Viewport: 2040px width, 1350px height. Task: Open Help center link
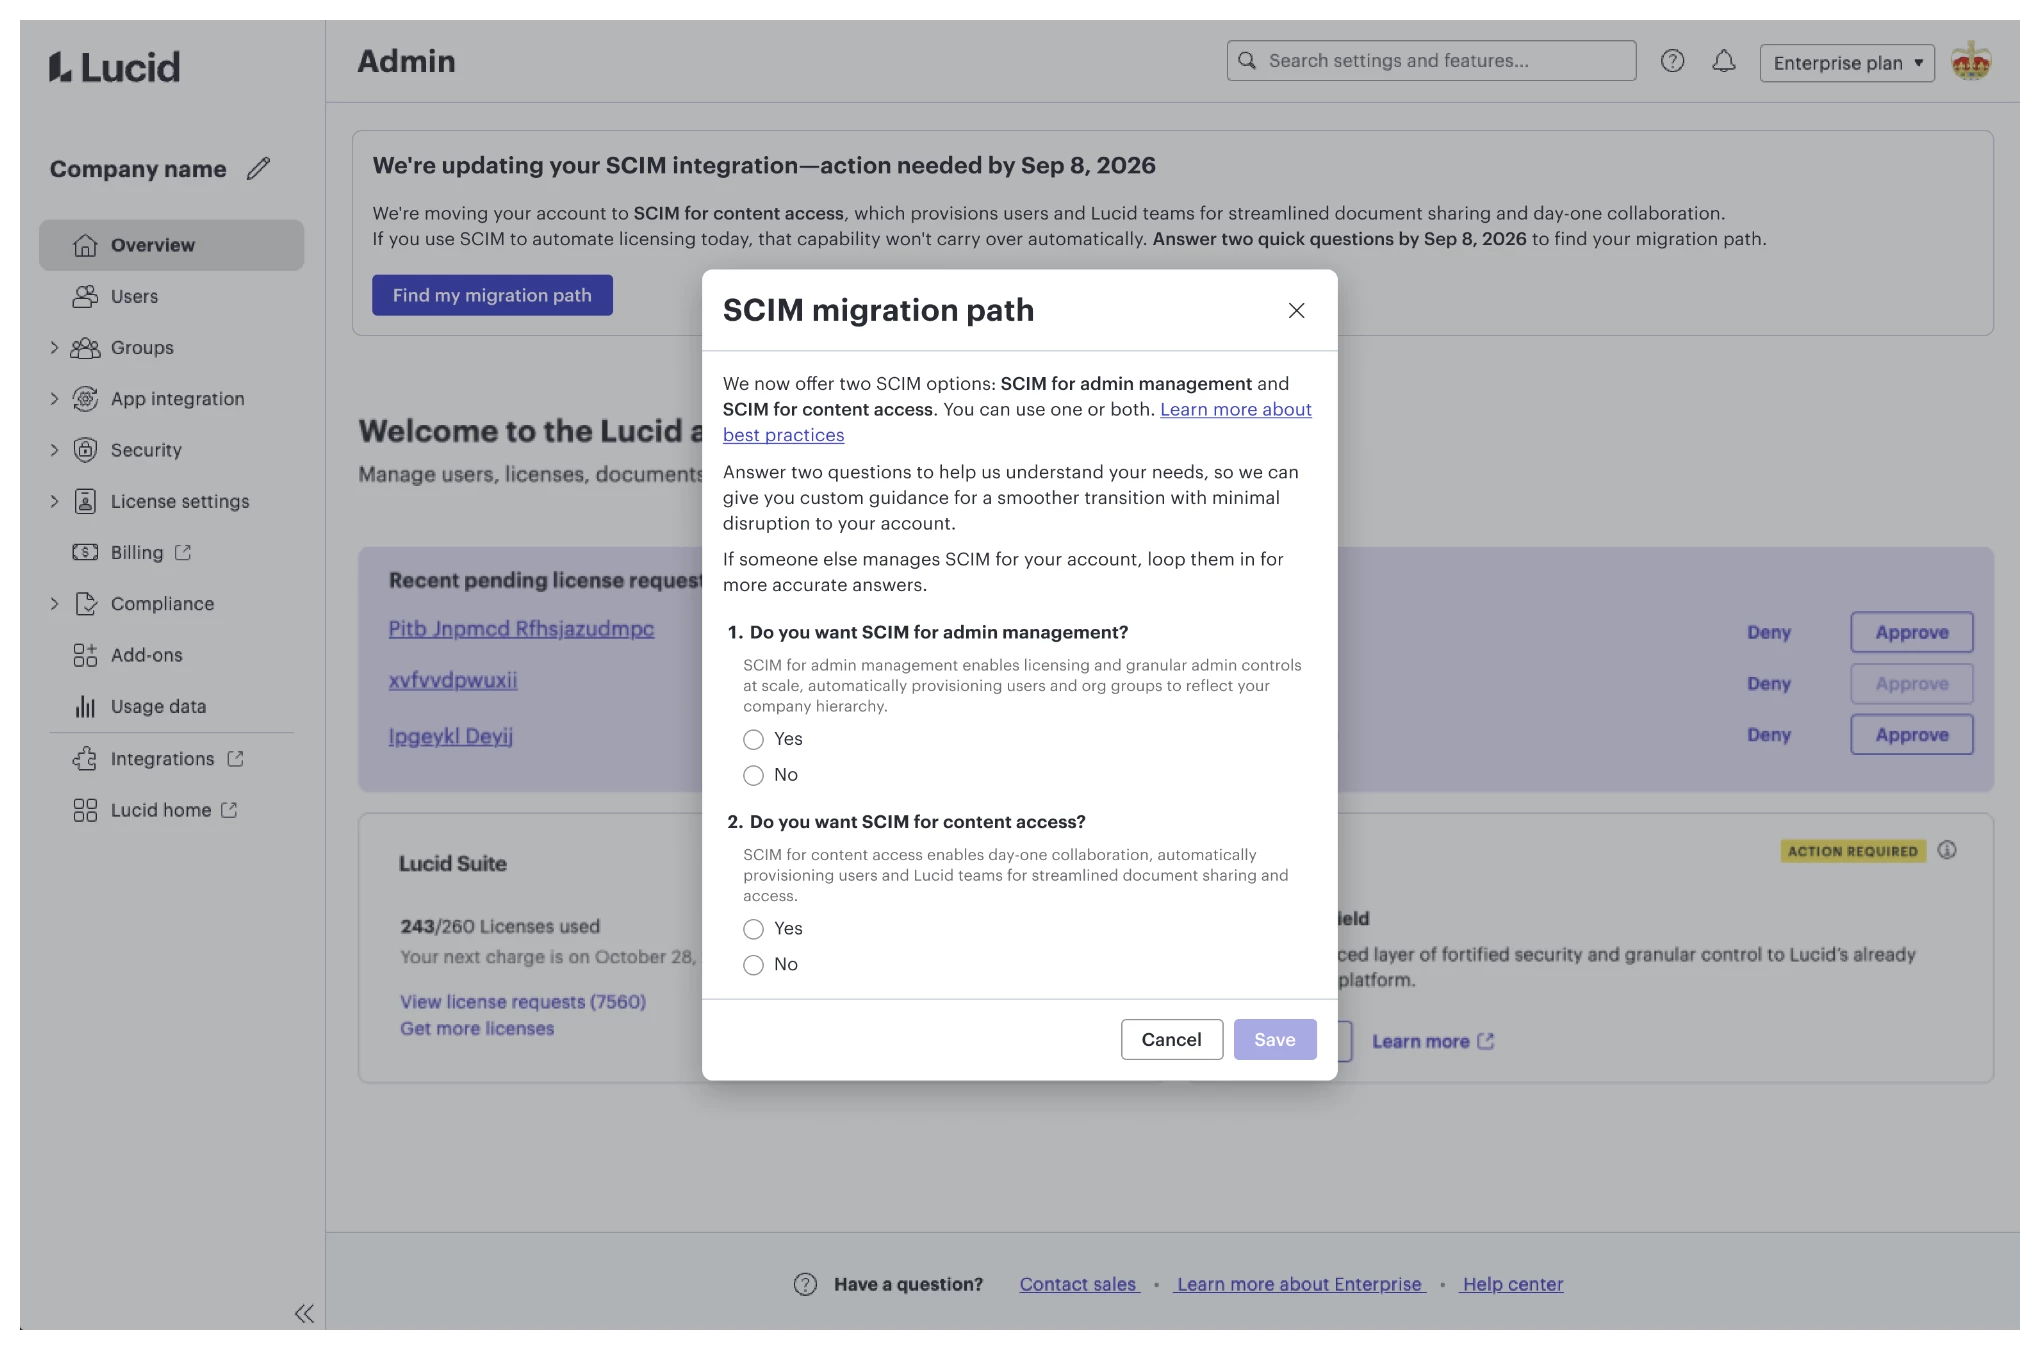(1512, 1284)
